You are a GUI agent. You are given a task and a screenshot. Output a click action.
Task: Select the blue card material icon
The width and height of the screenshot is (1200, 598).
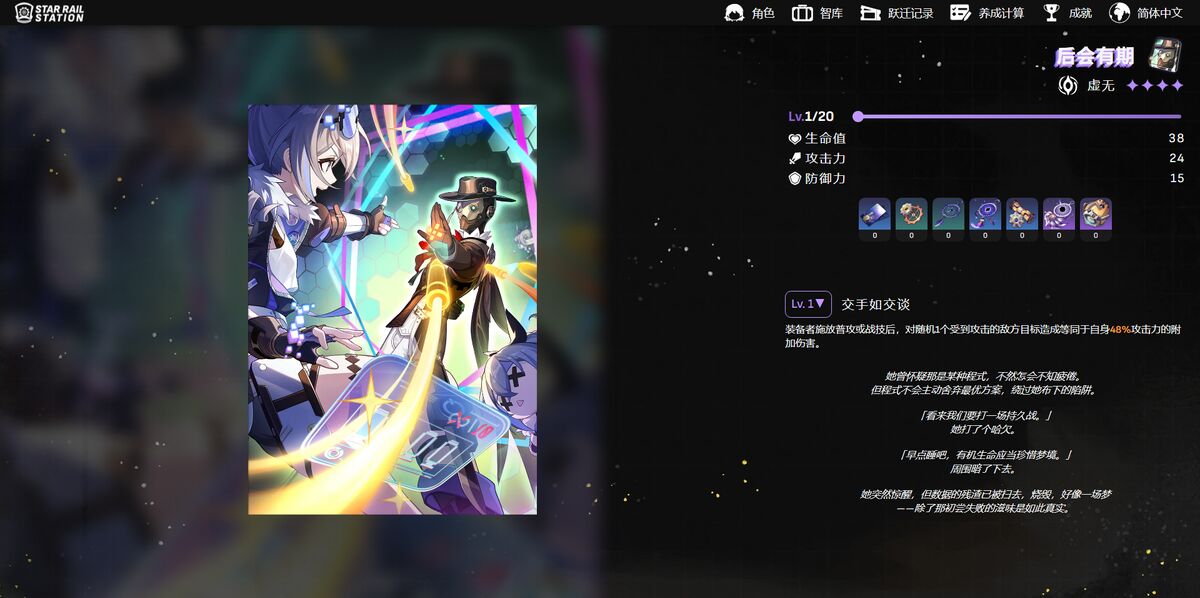[x=874, y=214]
